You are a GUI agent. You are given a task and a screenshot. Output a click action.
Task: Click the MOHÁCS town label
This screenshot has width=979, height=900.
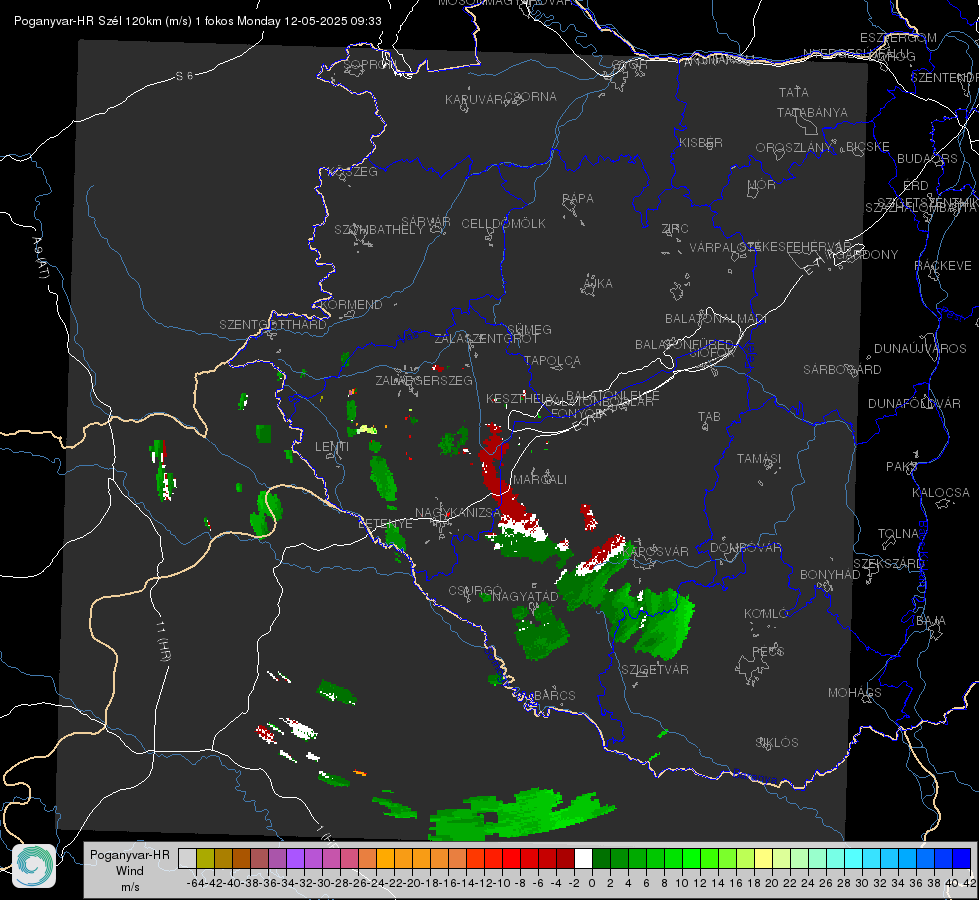pos(855,693)
